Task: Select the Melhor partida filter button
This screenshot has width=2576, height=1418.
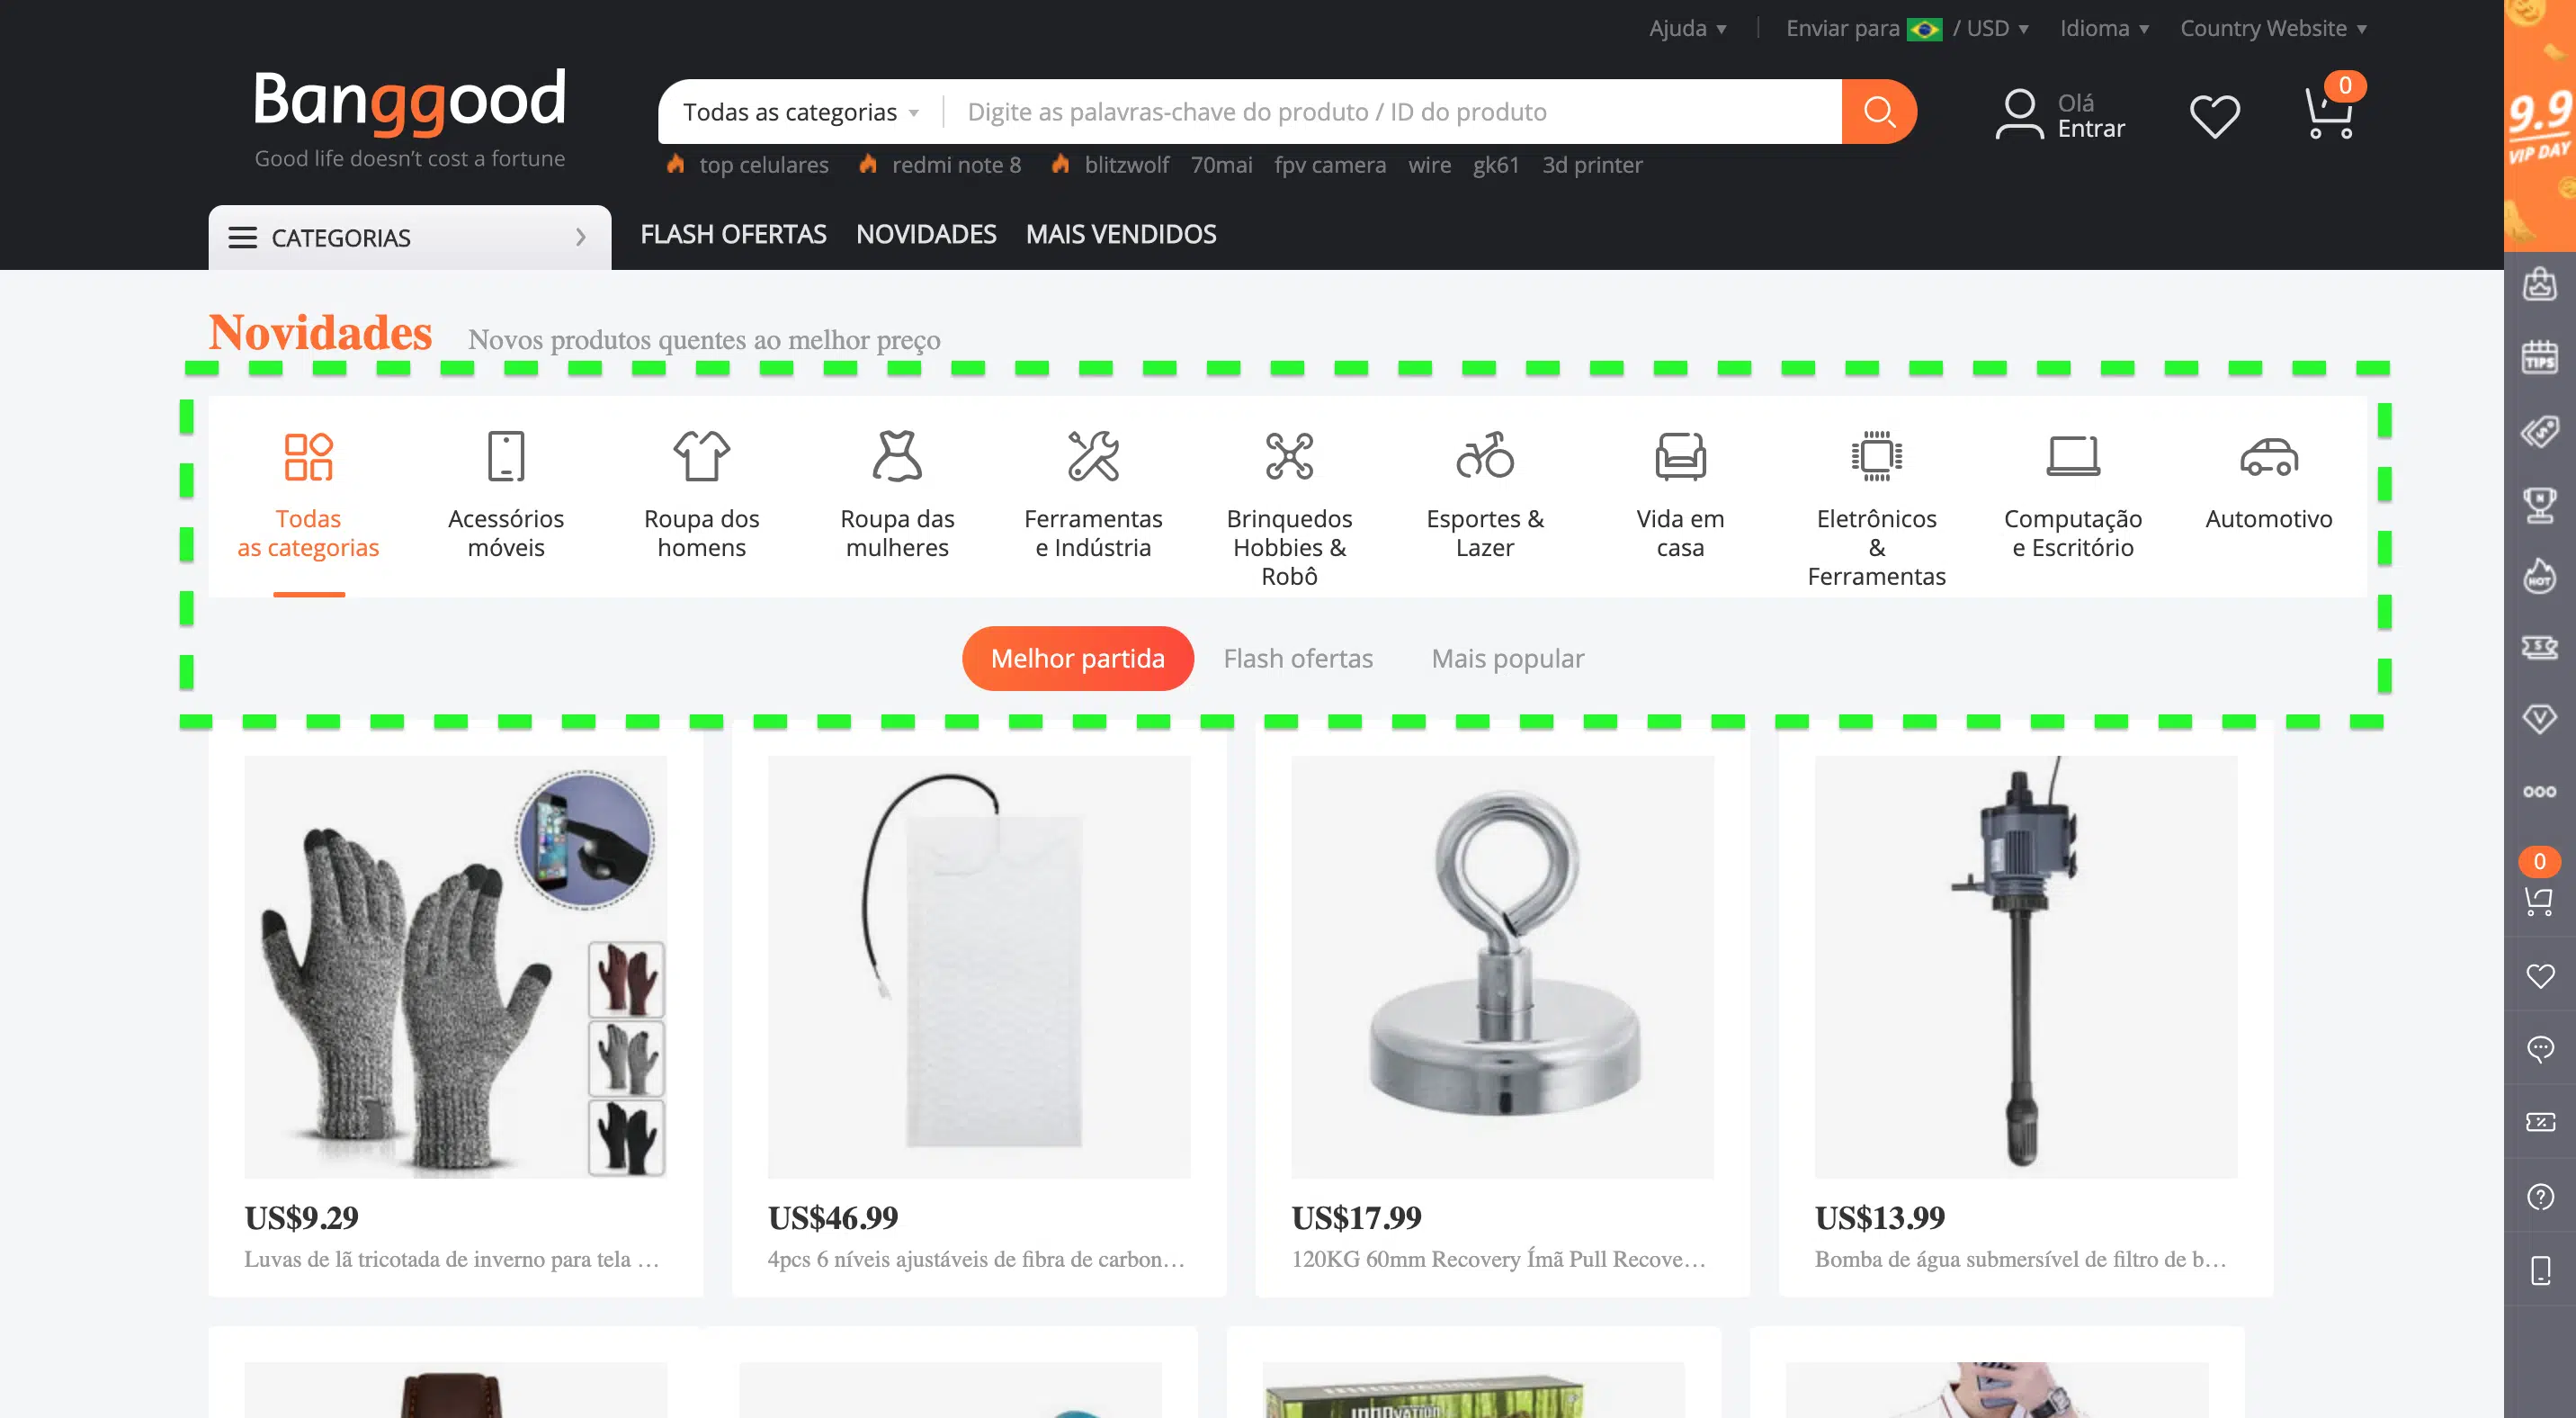Action: (x=1077, y=657)
